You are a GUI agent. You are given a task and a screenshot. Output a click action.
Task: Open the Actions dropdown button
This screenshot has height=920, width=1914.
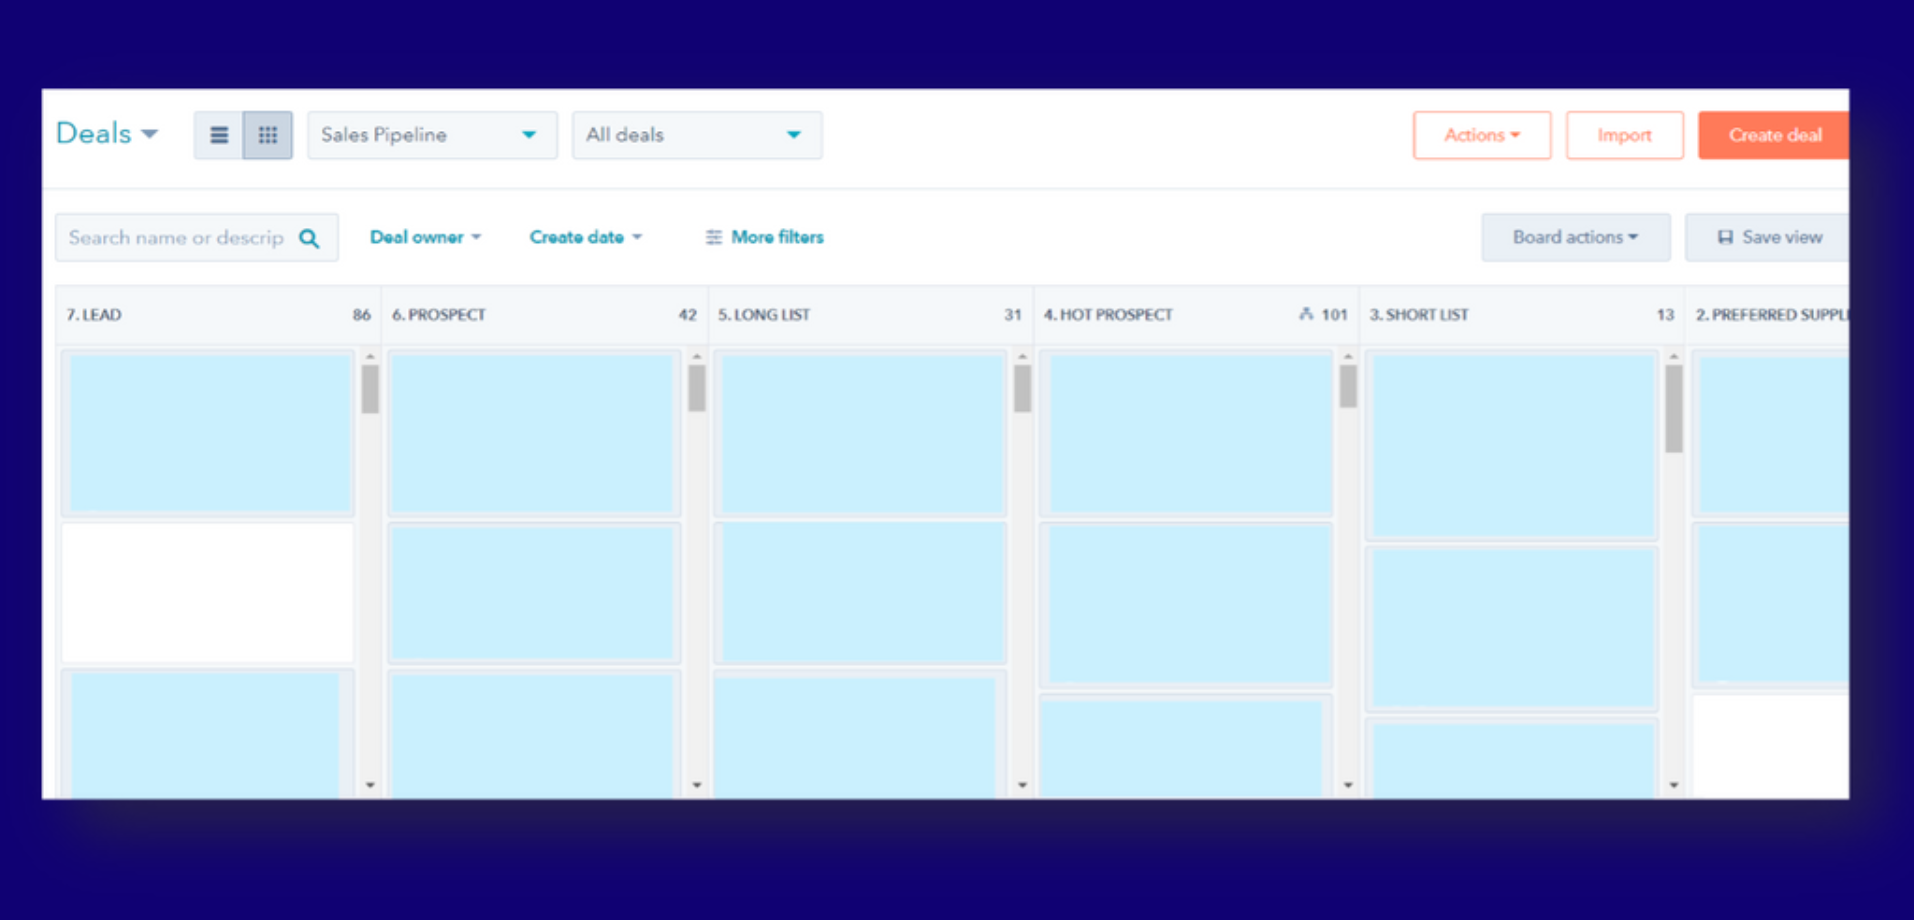(1482, 135)
